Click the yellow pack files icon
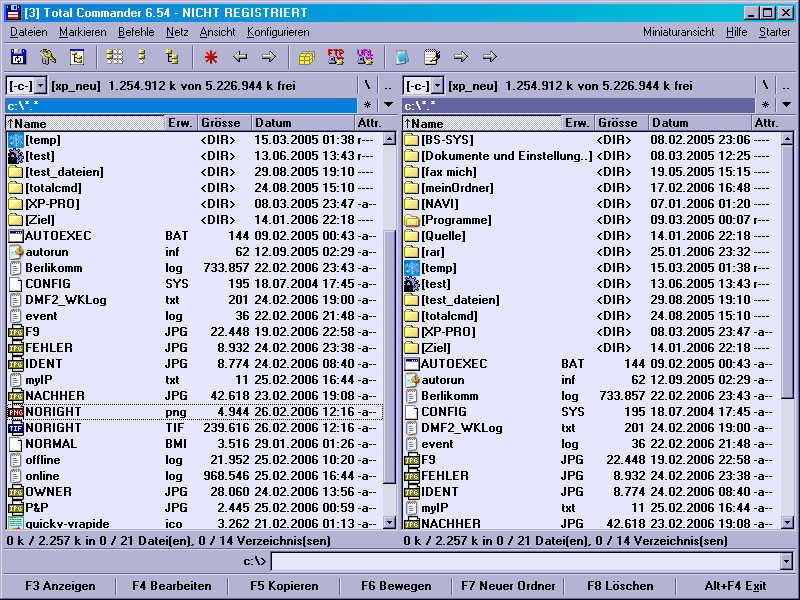Screen dimensions: 800x600 pyautogui.click(x=307, y=57)
